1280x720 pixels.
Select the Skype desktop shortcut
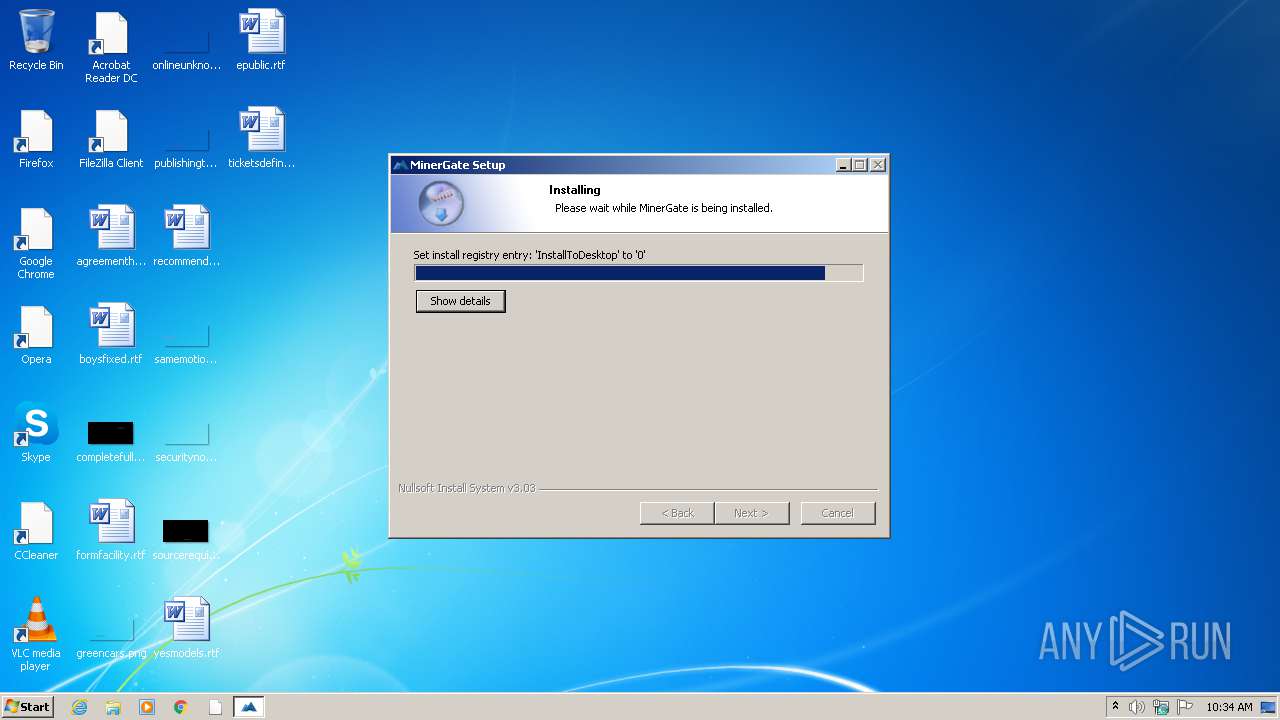tap(36, 432)
